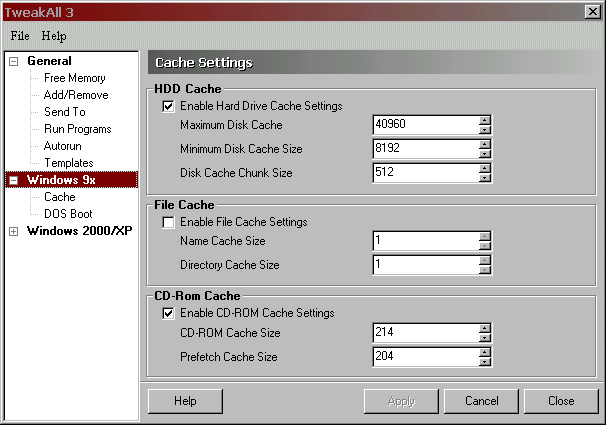Open the Run Programs page
This screenshot has width=606, height=425.
[x=78, y=129]
